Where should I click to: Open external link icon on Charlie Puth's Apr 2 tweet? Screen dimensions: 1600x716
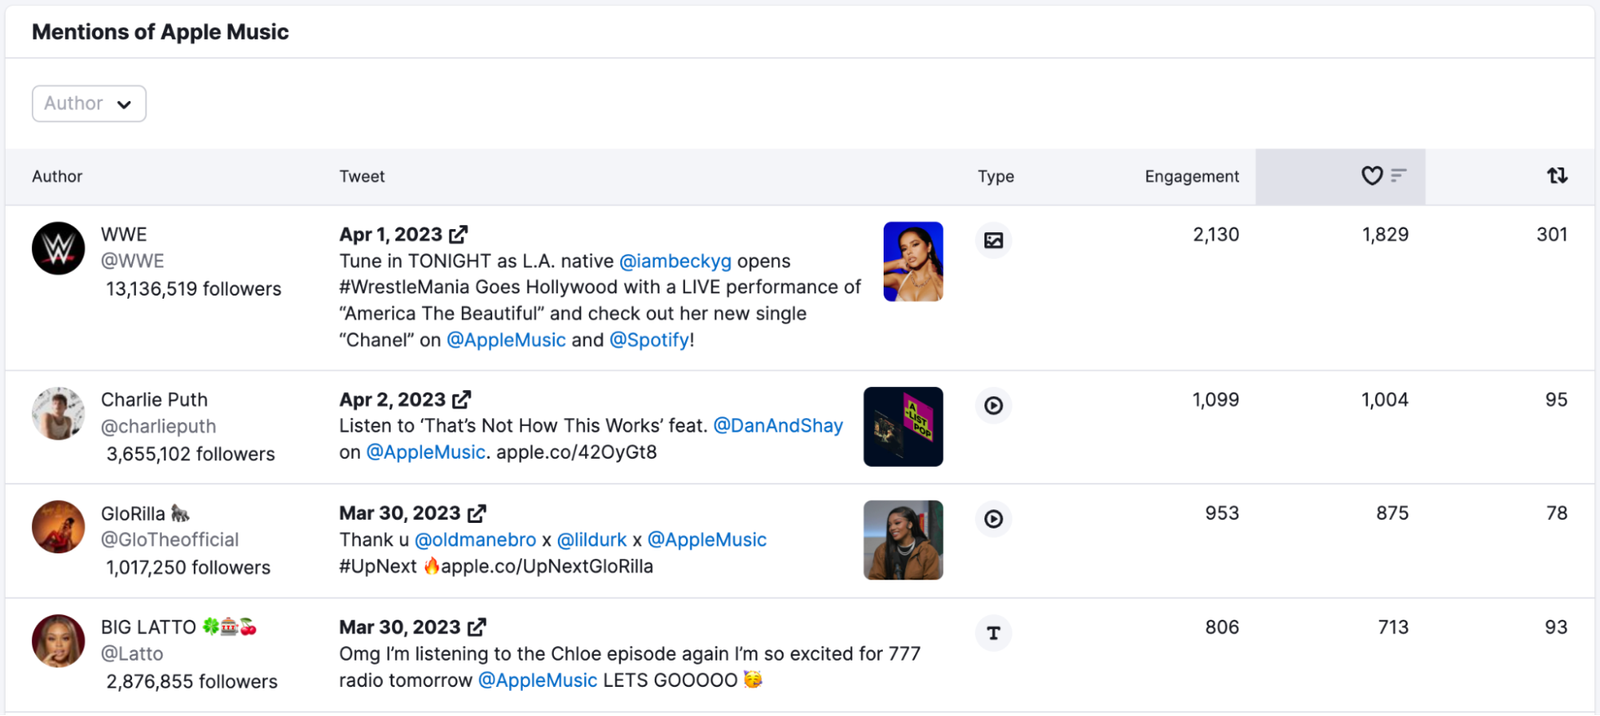[462, 398]
